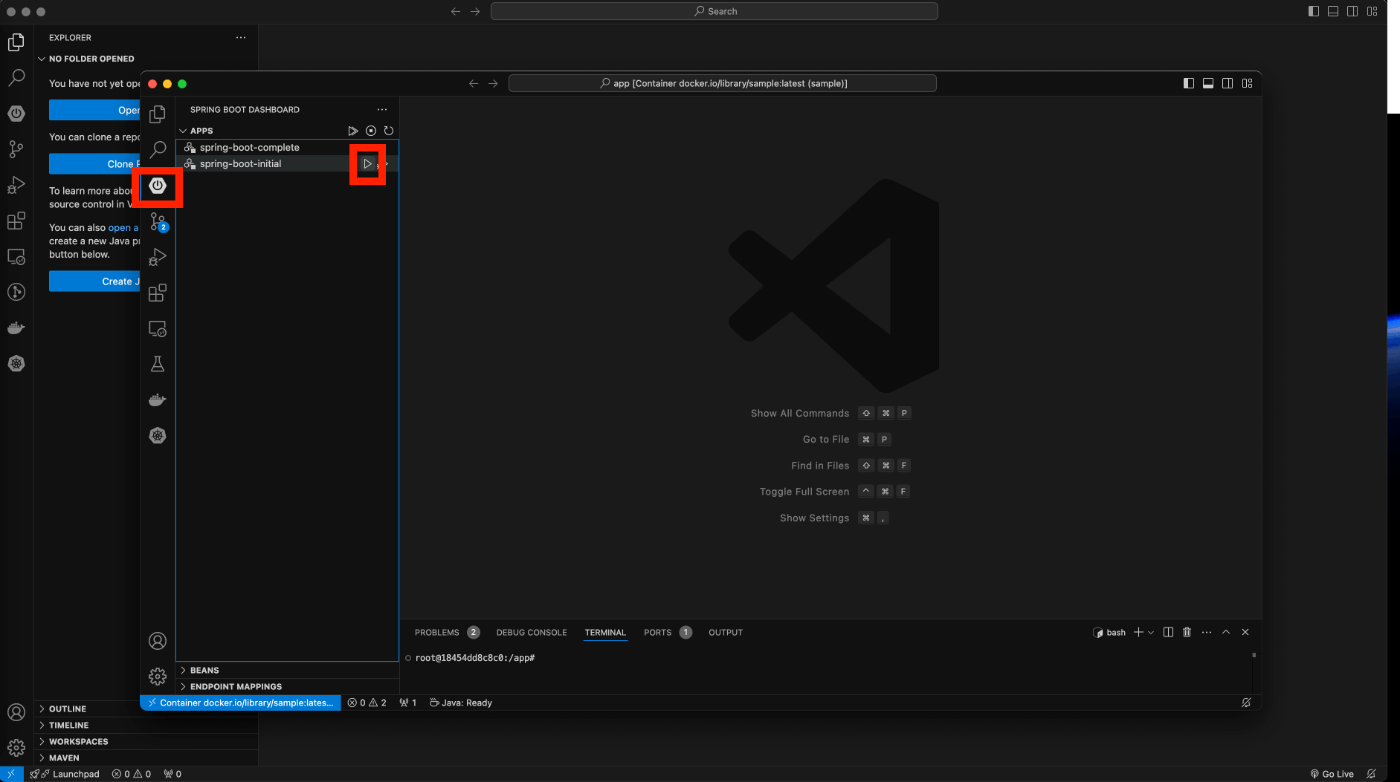Toggle panel in background window title bar
The height and width of the screenshot is (782, 1400).
1333,11
